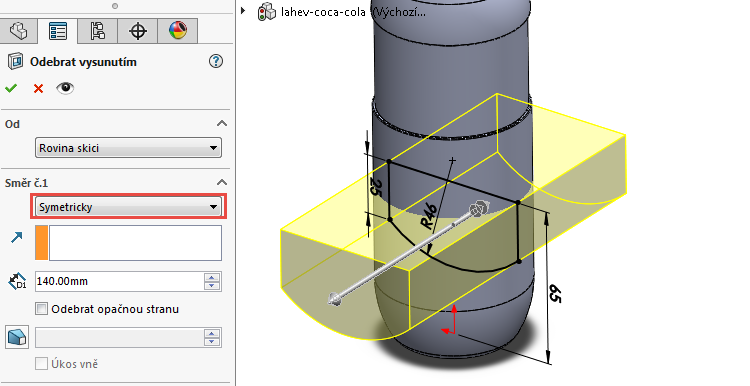The image size is (750, 386).
Task: Open the DimXpertManager tab
Action: [x=138, y=31]
